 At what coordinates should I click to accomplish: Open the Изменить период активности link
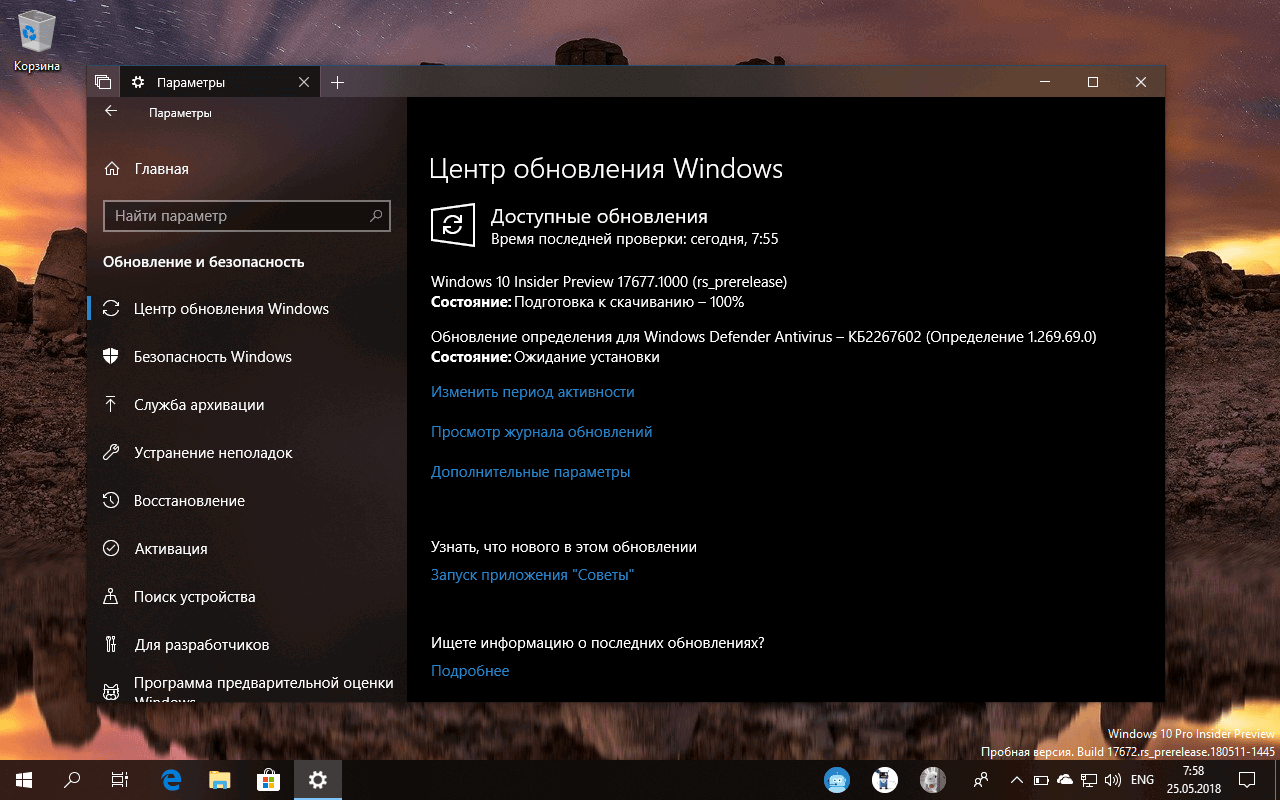coord(533,392)
